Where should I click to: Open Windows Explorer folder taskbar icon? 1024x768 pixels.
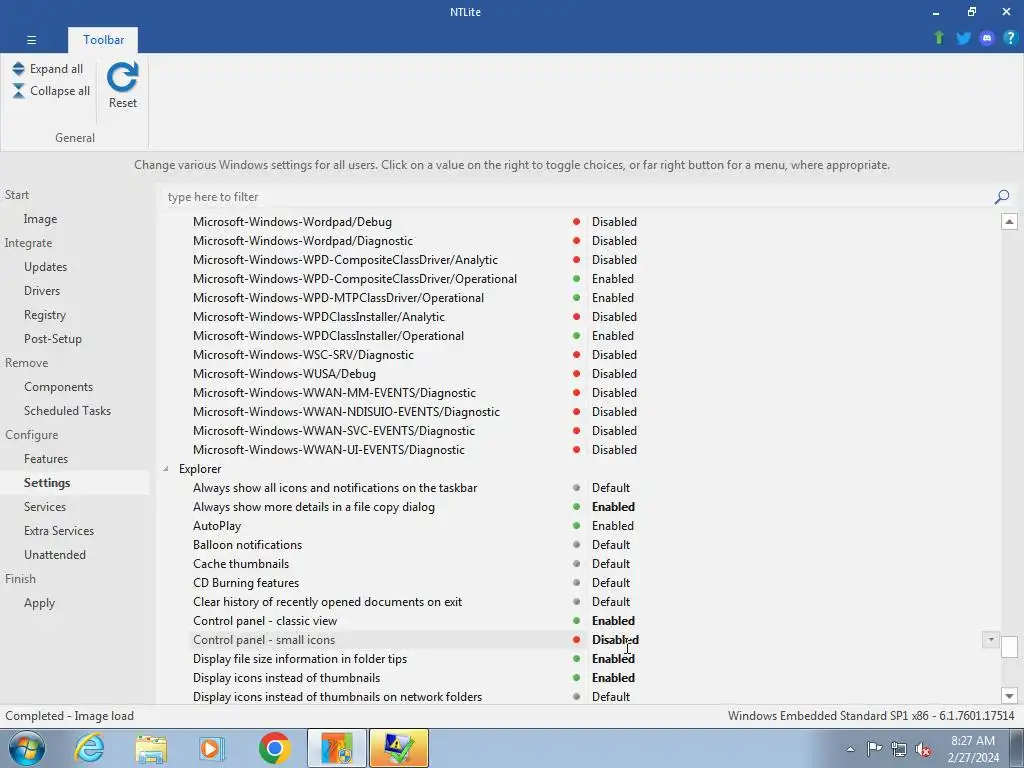point(151,748)
